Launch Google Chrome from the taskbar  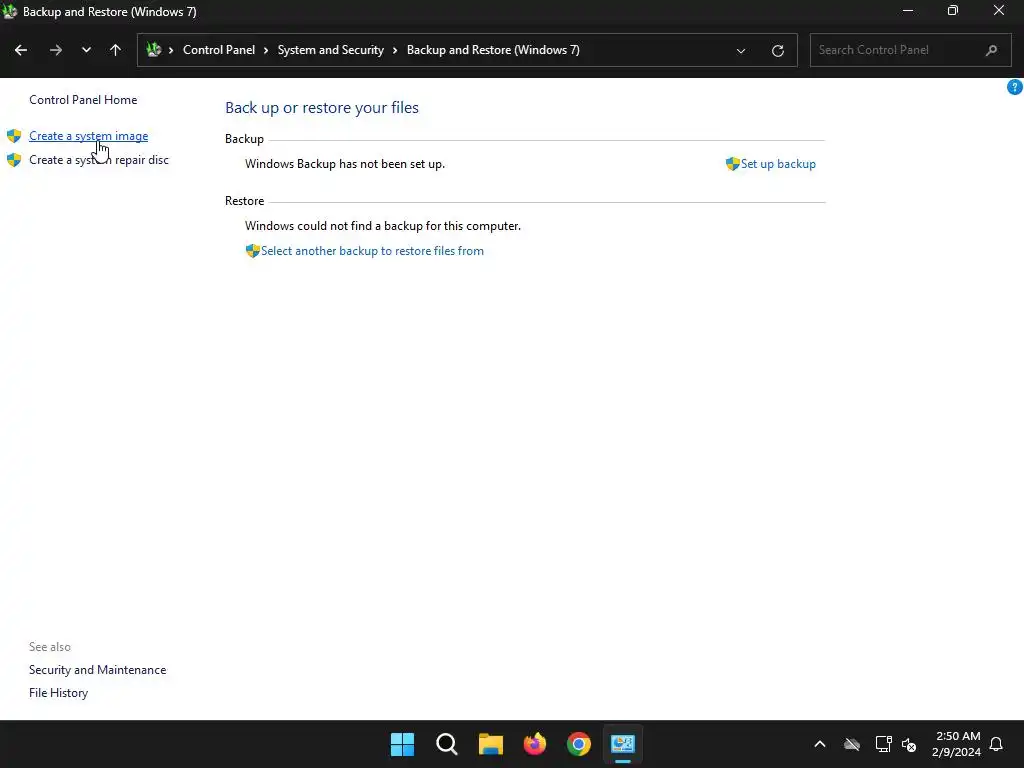coord(579,744)
